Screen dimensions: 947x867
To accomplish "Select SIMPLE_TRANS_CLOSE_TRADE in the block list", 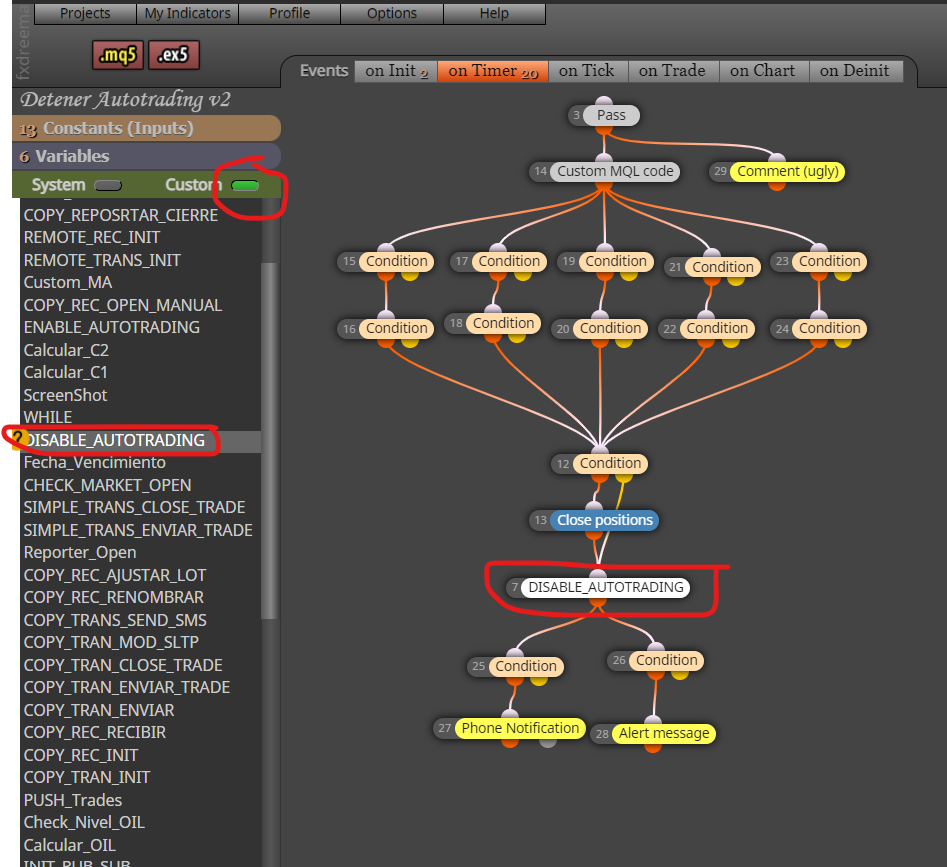I will pyautogui.click(x=134, y=508).
